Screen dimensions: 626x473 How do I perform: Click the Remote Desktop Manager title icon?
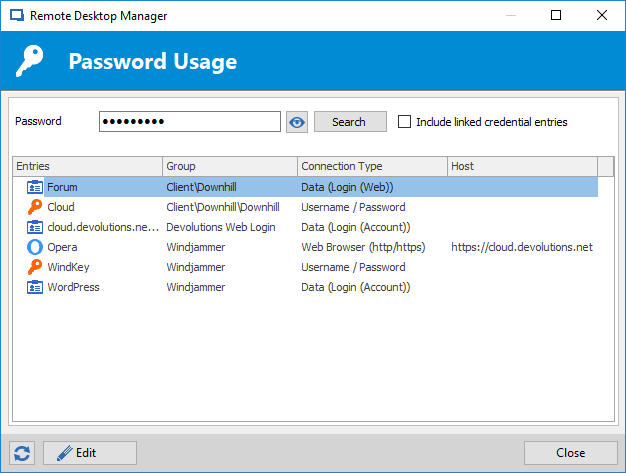point(17,16)
